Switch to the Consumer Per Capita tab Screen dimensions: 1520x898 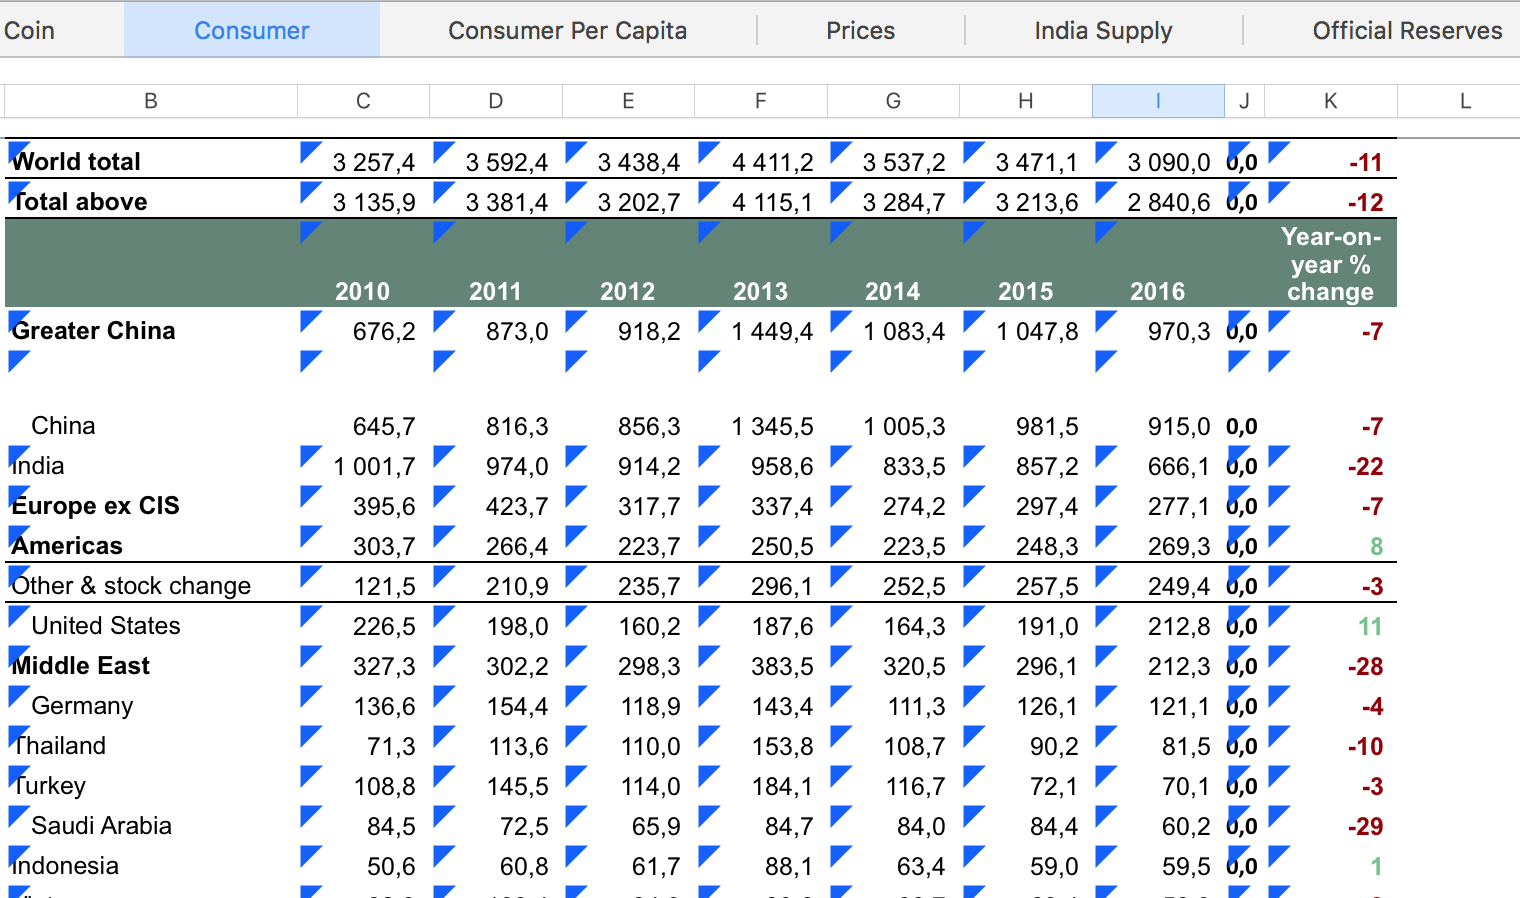[567, 31]
